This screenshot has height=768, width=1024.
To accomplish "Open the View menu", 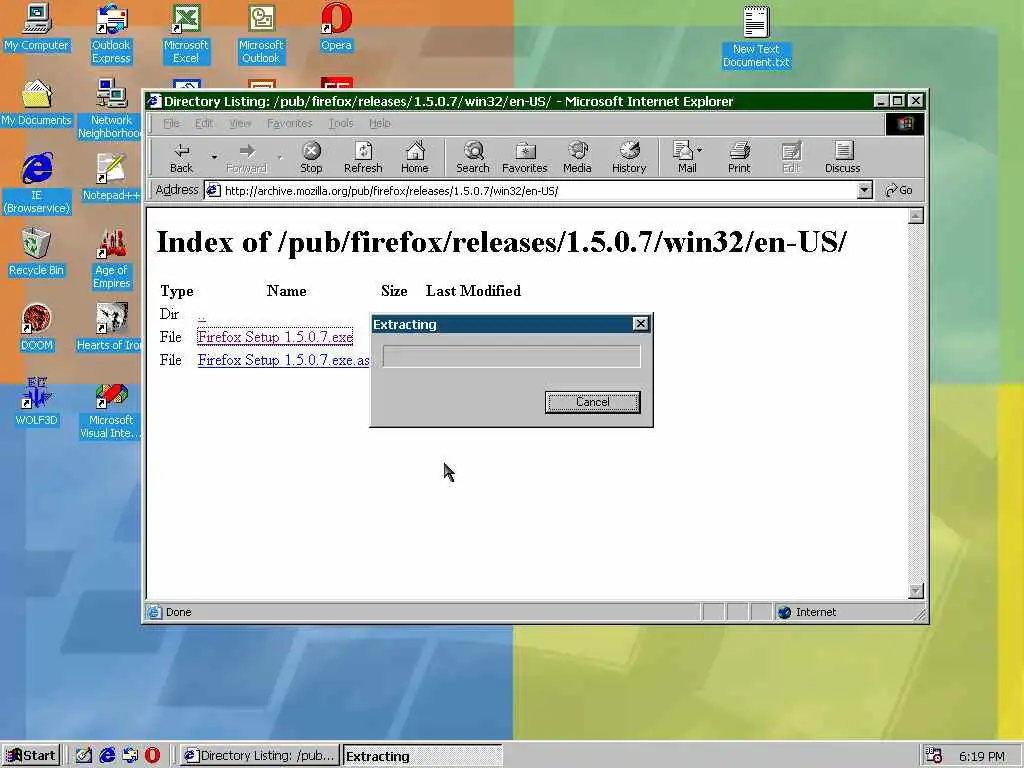I will [x=240, y=123].
